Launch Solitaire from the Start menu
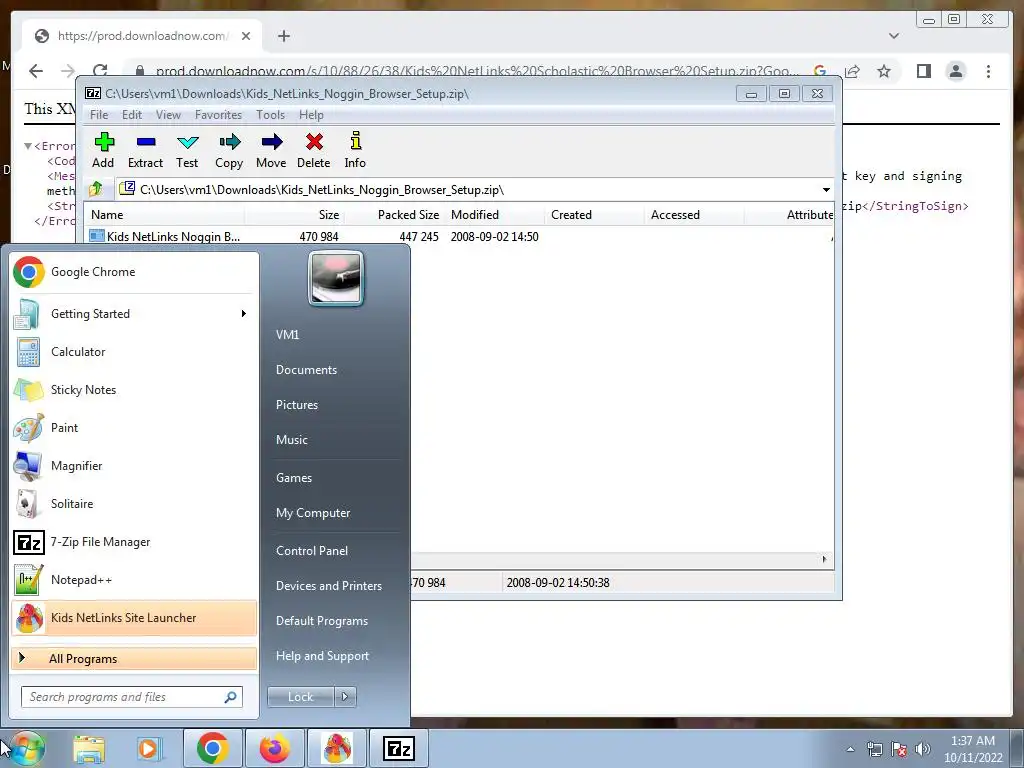The height and width of the screenshot is (768, 1024). (x=134, y=504)
